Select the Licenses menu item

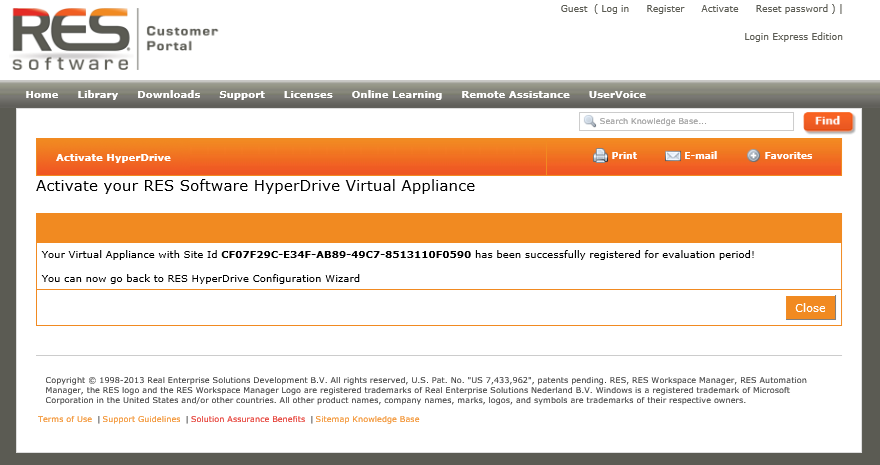pyautogui.click(x=308, y=94)
